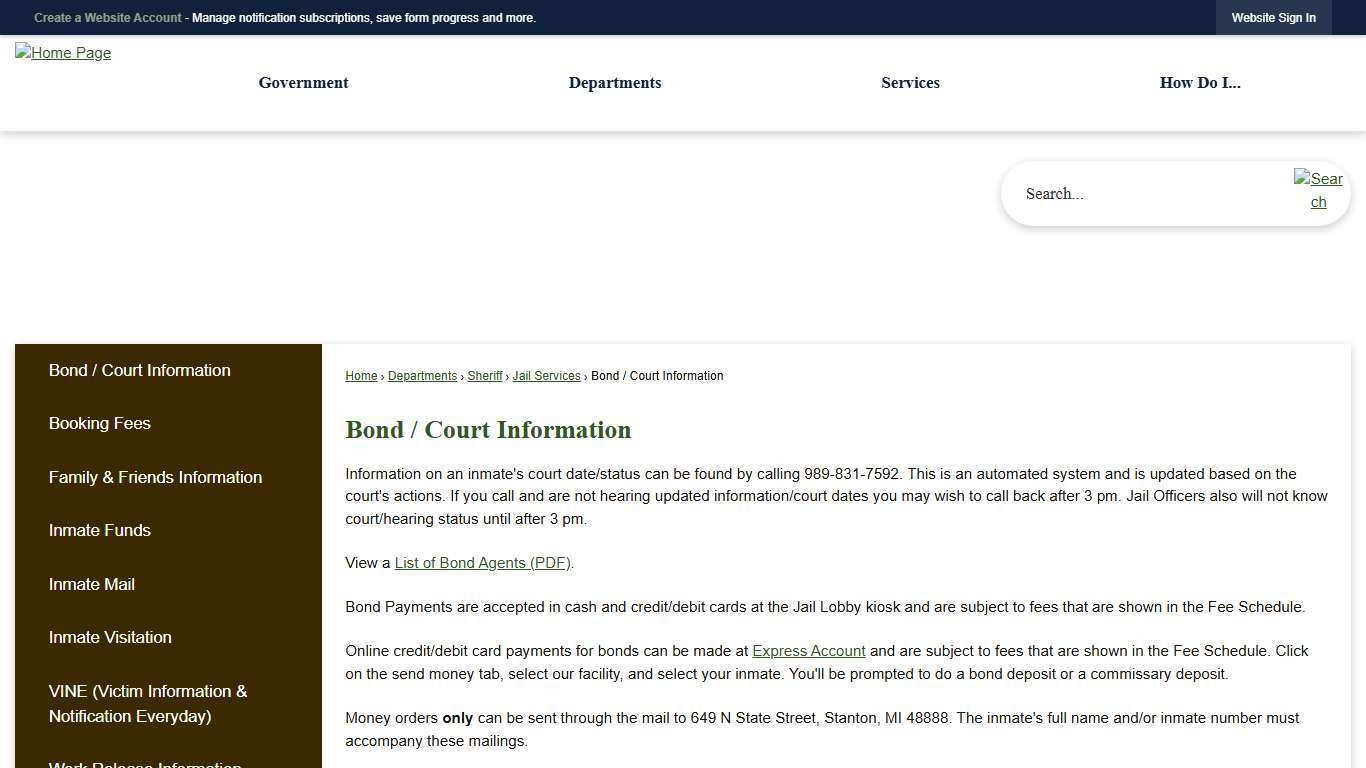
Task: Open the Services navigation menu
Action: coord(910,83)
